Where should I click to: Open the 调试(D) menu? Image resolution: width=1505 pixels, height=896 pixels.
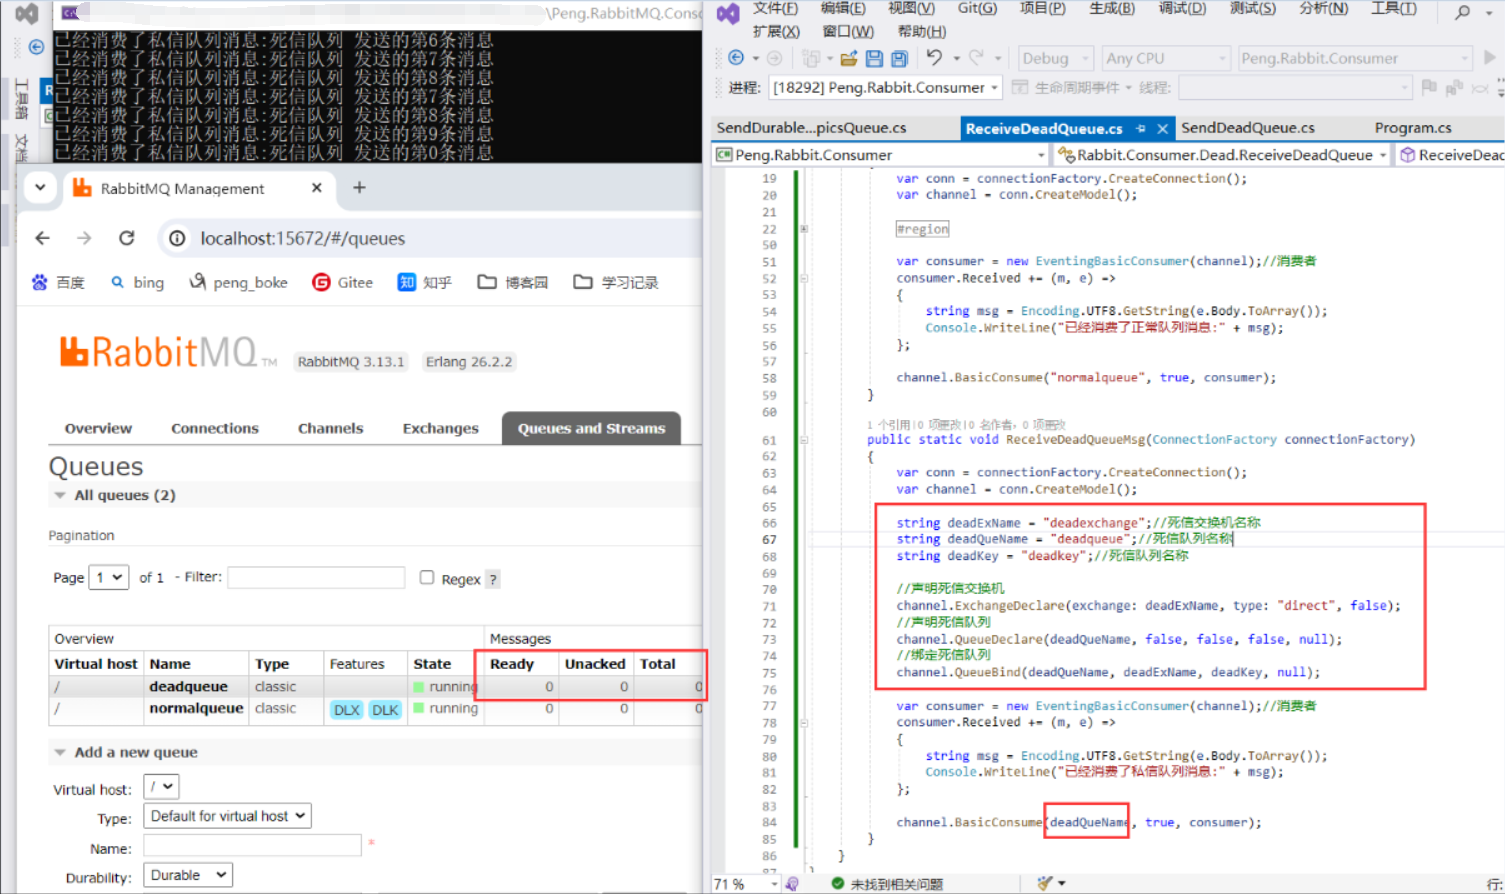(1182, 8)
